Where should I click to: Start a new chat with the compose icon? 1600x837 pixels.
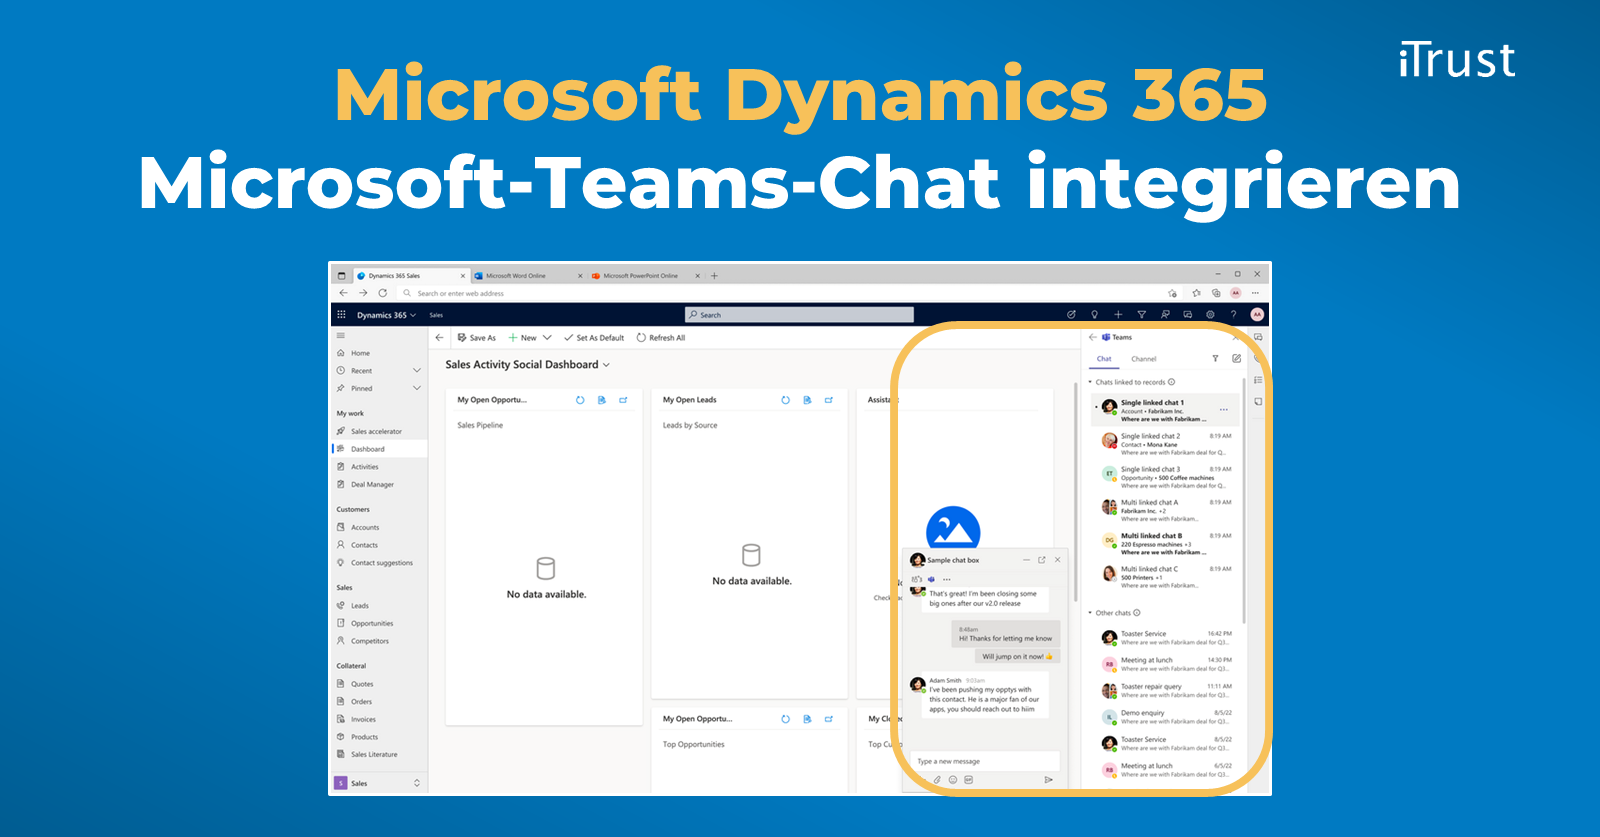click(x=1236, y=359)
